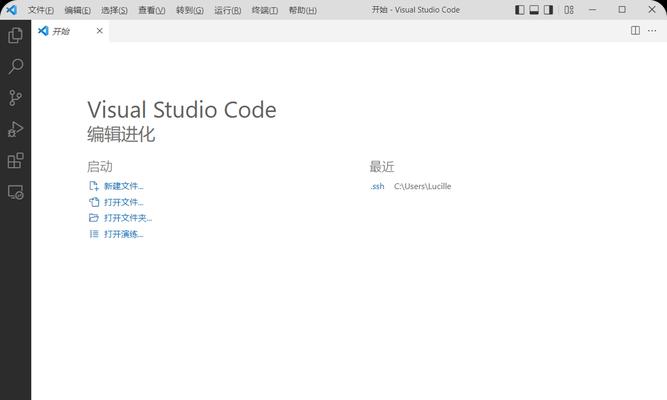Viewport: 667px width, 400px height.
Task: Open Run and Debug view
Action: (x=15, y=129)
